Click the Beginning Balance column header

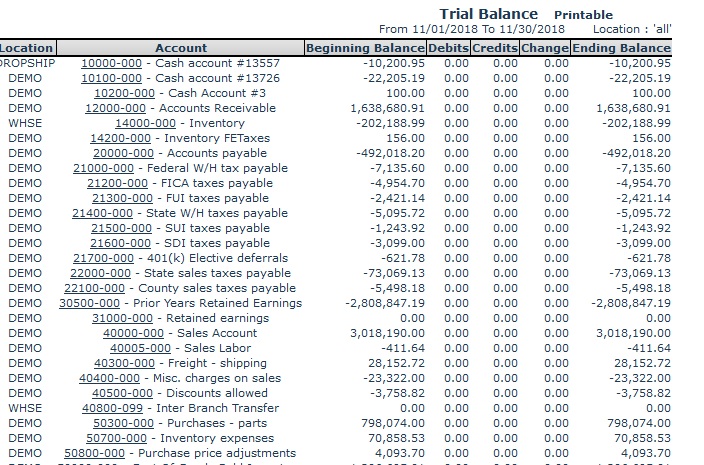coord(365,48)
